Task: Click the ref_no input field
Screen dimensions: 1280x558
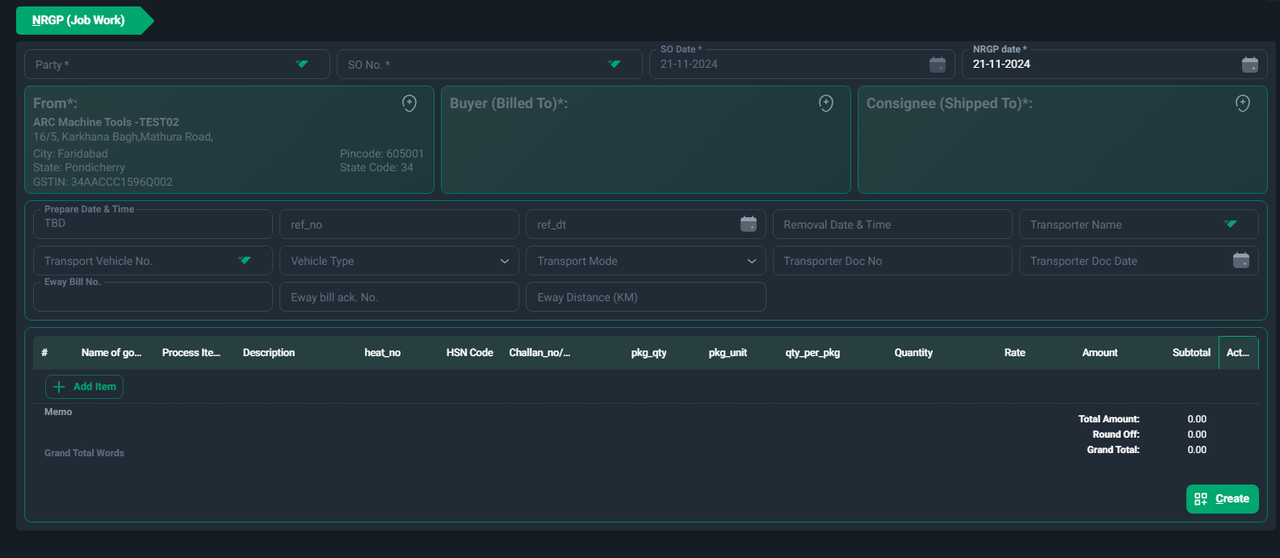Action: coord(399,224)
